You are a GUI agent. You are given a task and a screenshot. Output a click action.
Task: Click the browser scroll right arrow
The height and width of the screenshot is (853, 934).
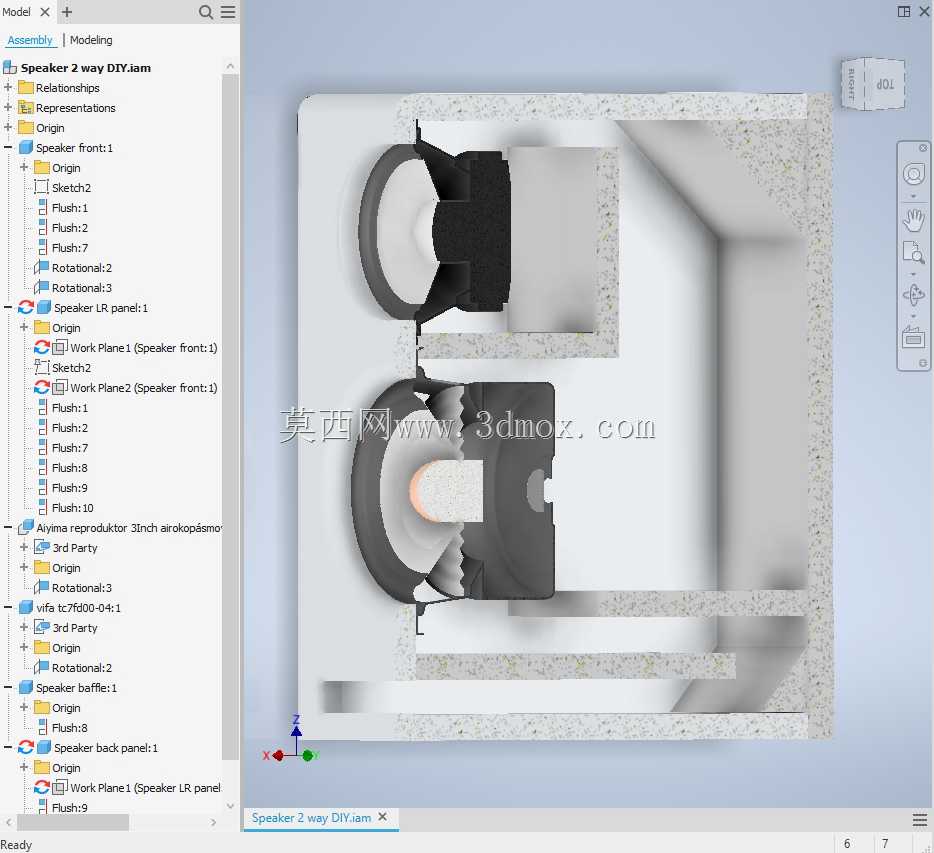coord(213,822)
